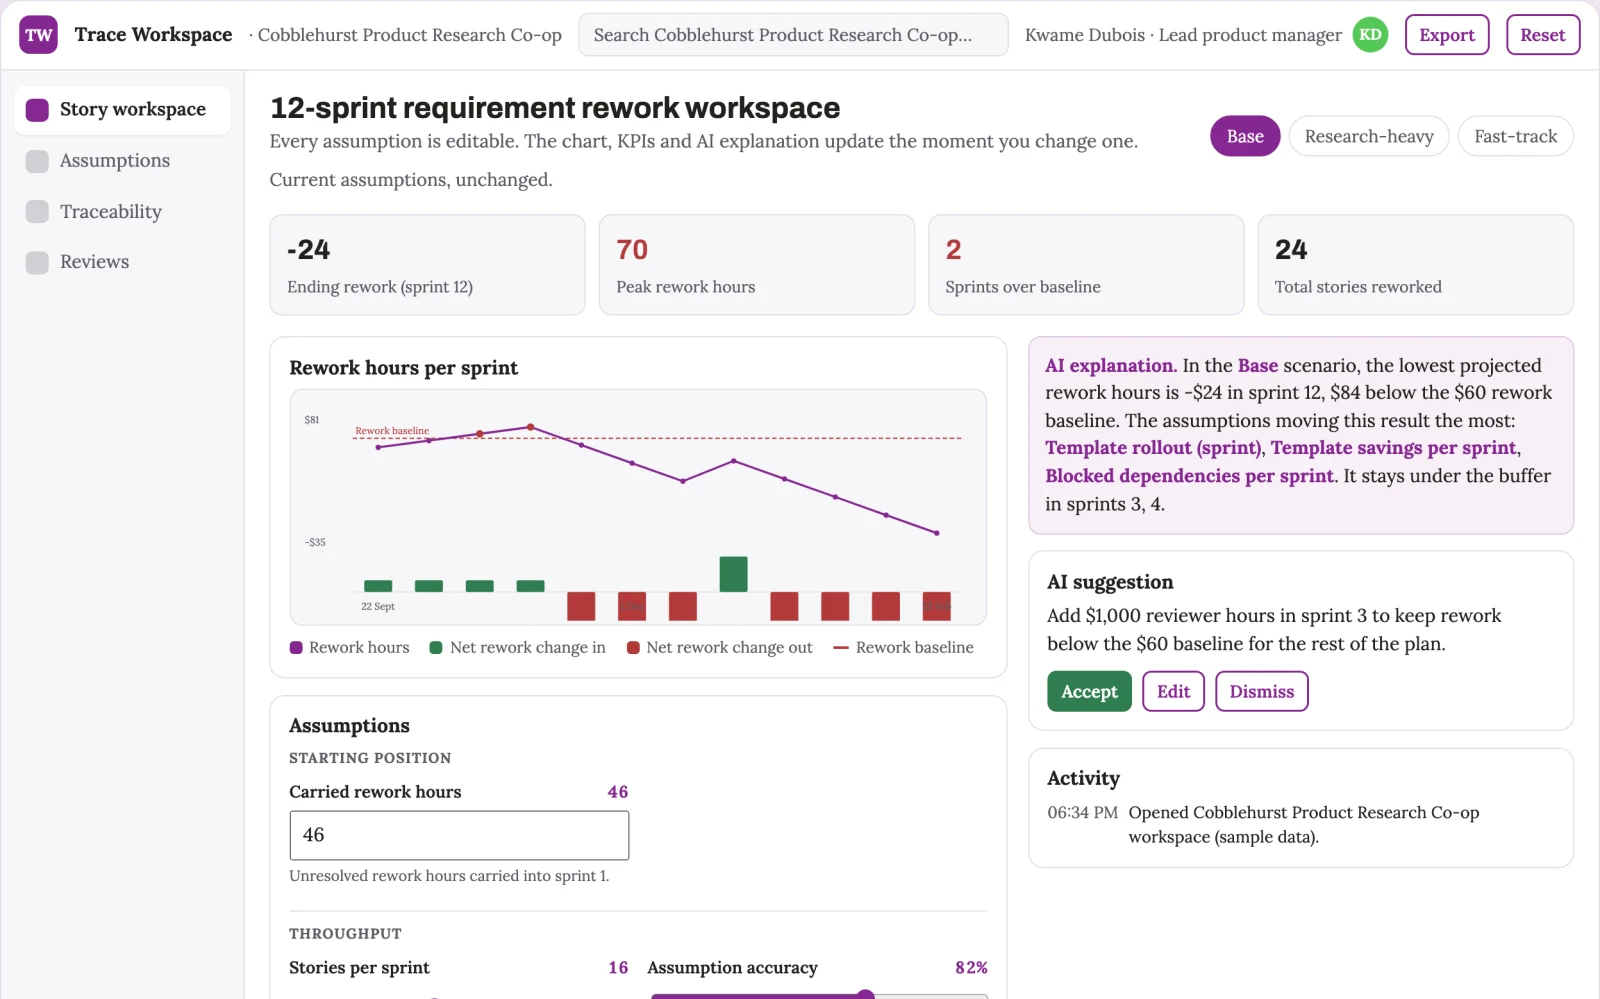Toggle the Rework hours legend item

point(349,648)
